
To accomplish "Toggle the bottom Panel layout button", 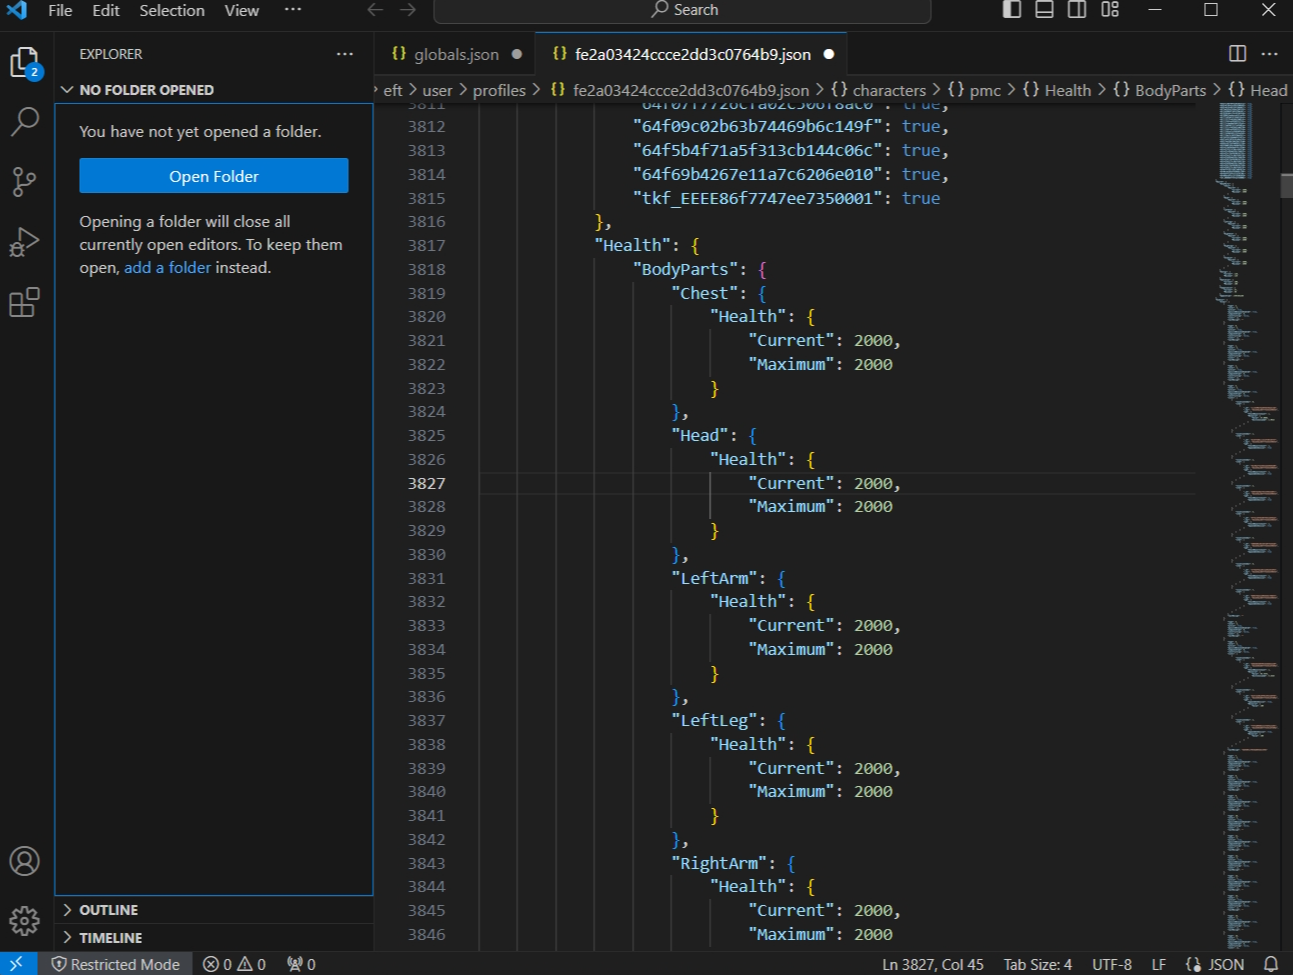I will pyautogui.click(x=1044, y=10).
